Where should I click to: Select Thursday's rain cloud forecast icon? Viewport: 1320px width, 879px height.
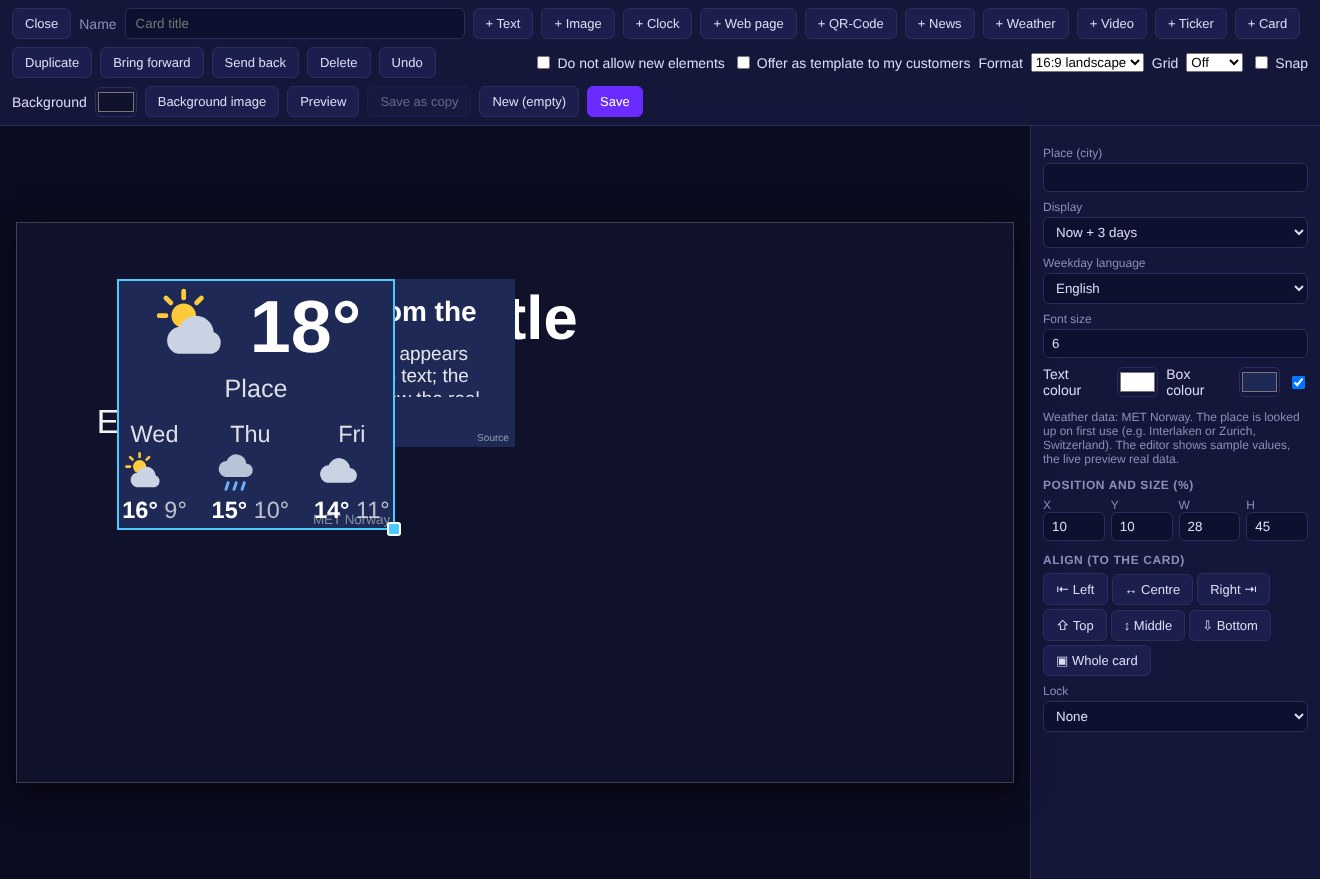tap(236, 472)
